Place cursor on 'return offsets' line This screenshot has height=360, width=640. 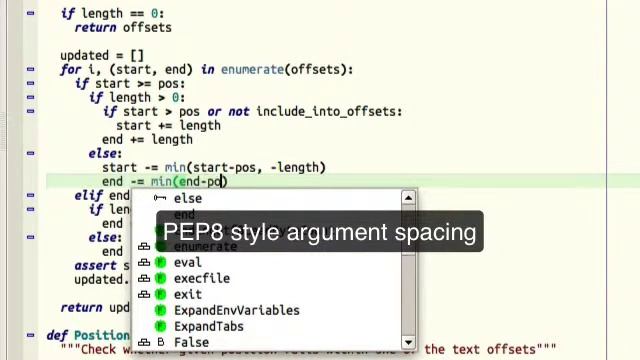click(123, 28)
